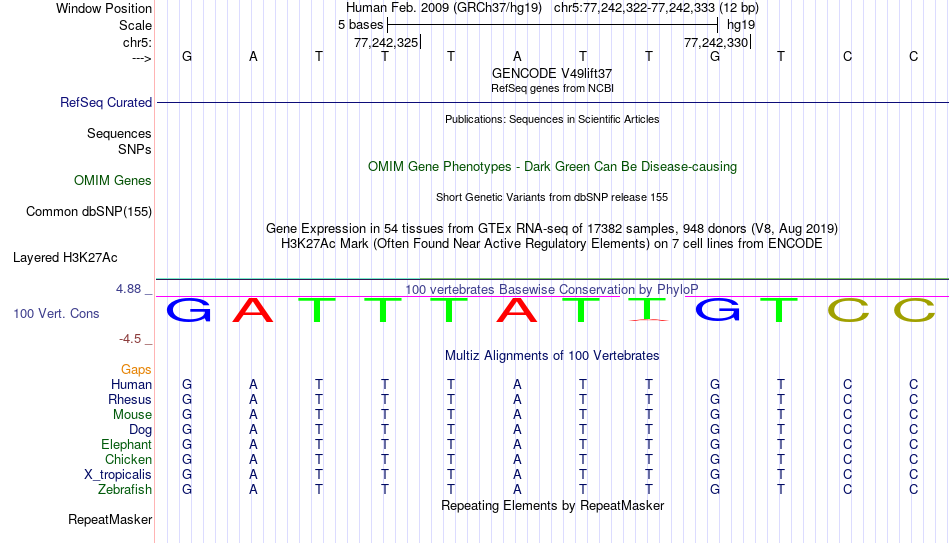Select the Mouse species row label
The image size is (950, 543).
click(132, 415)
